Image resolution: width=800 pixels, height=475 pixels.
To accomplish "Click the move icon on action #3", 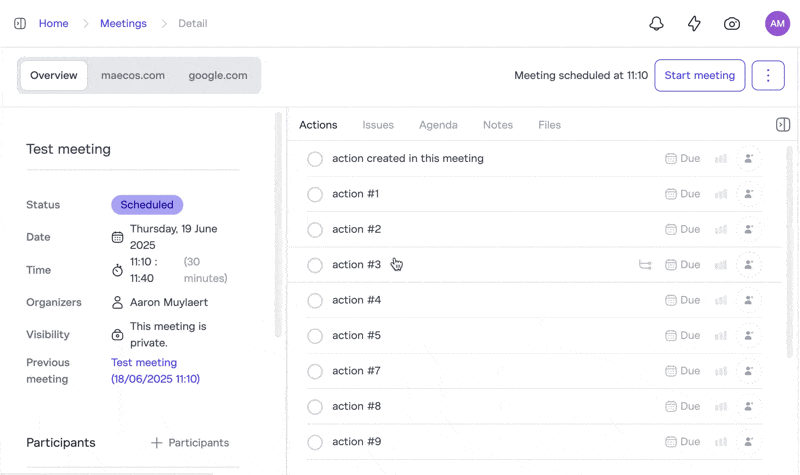I will click(x=645, y=265).
